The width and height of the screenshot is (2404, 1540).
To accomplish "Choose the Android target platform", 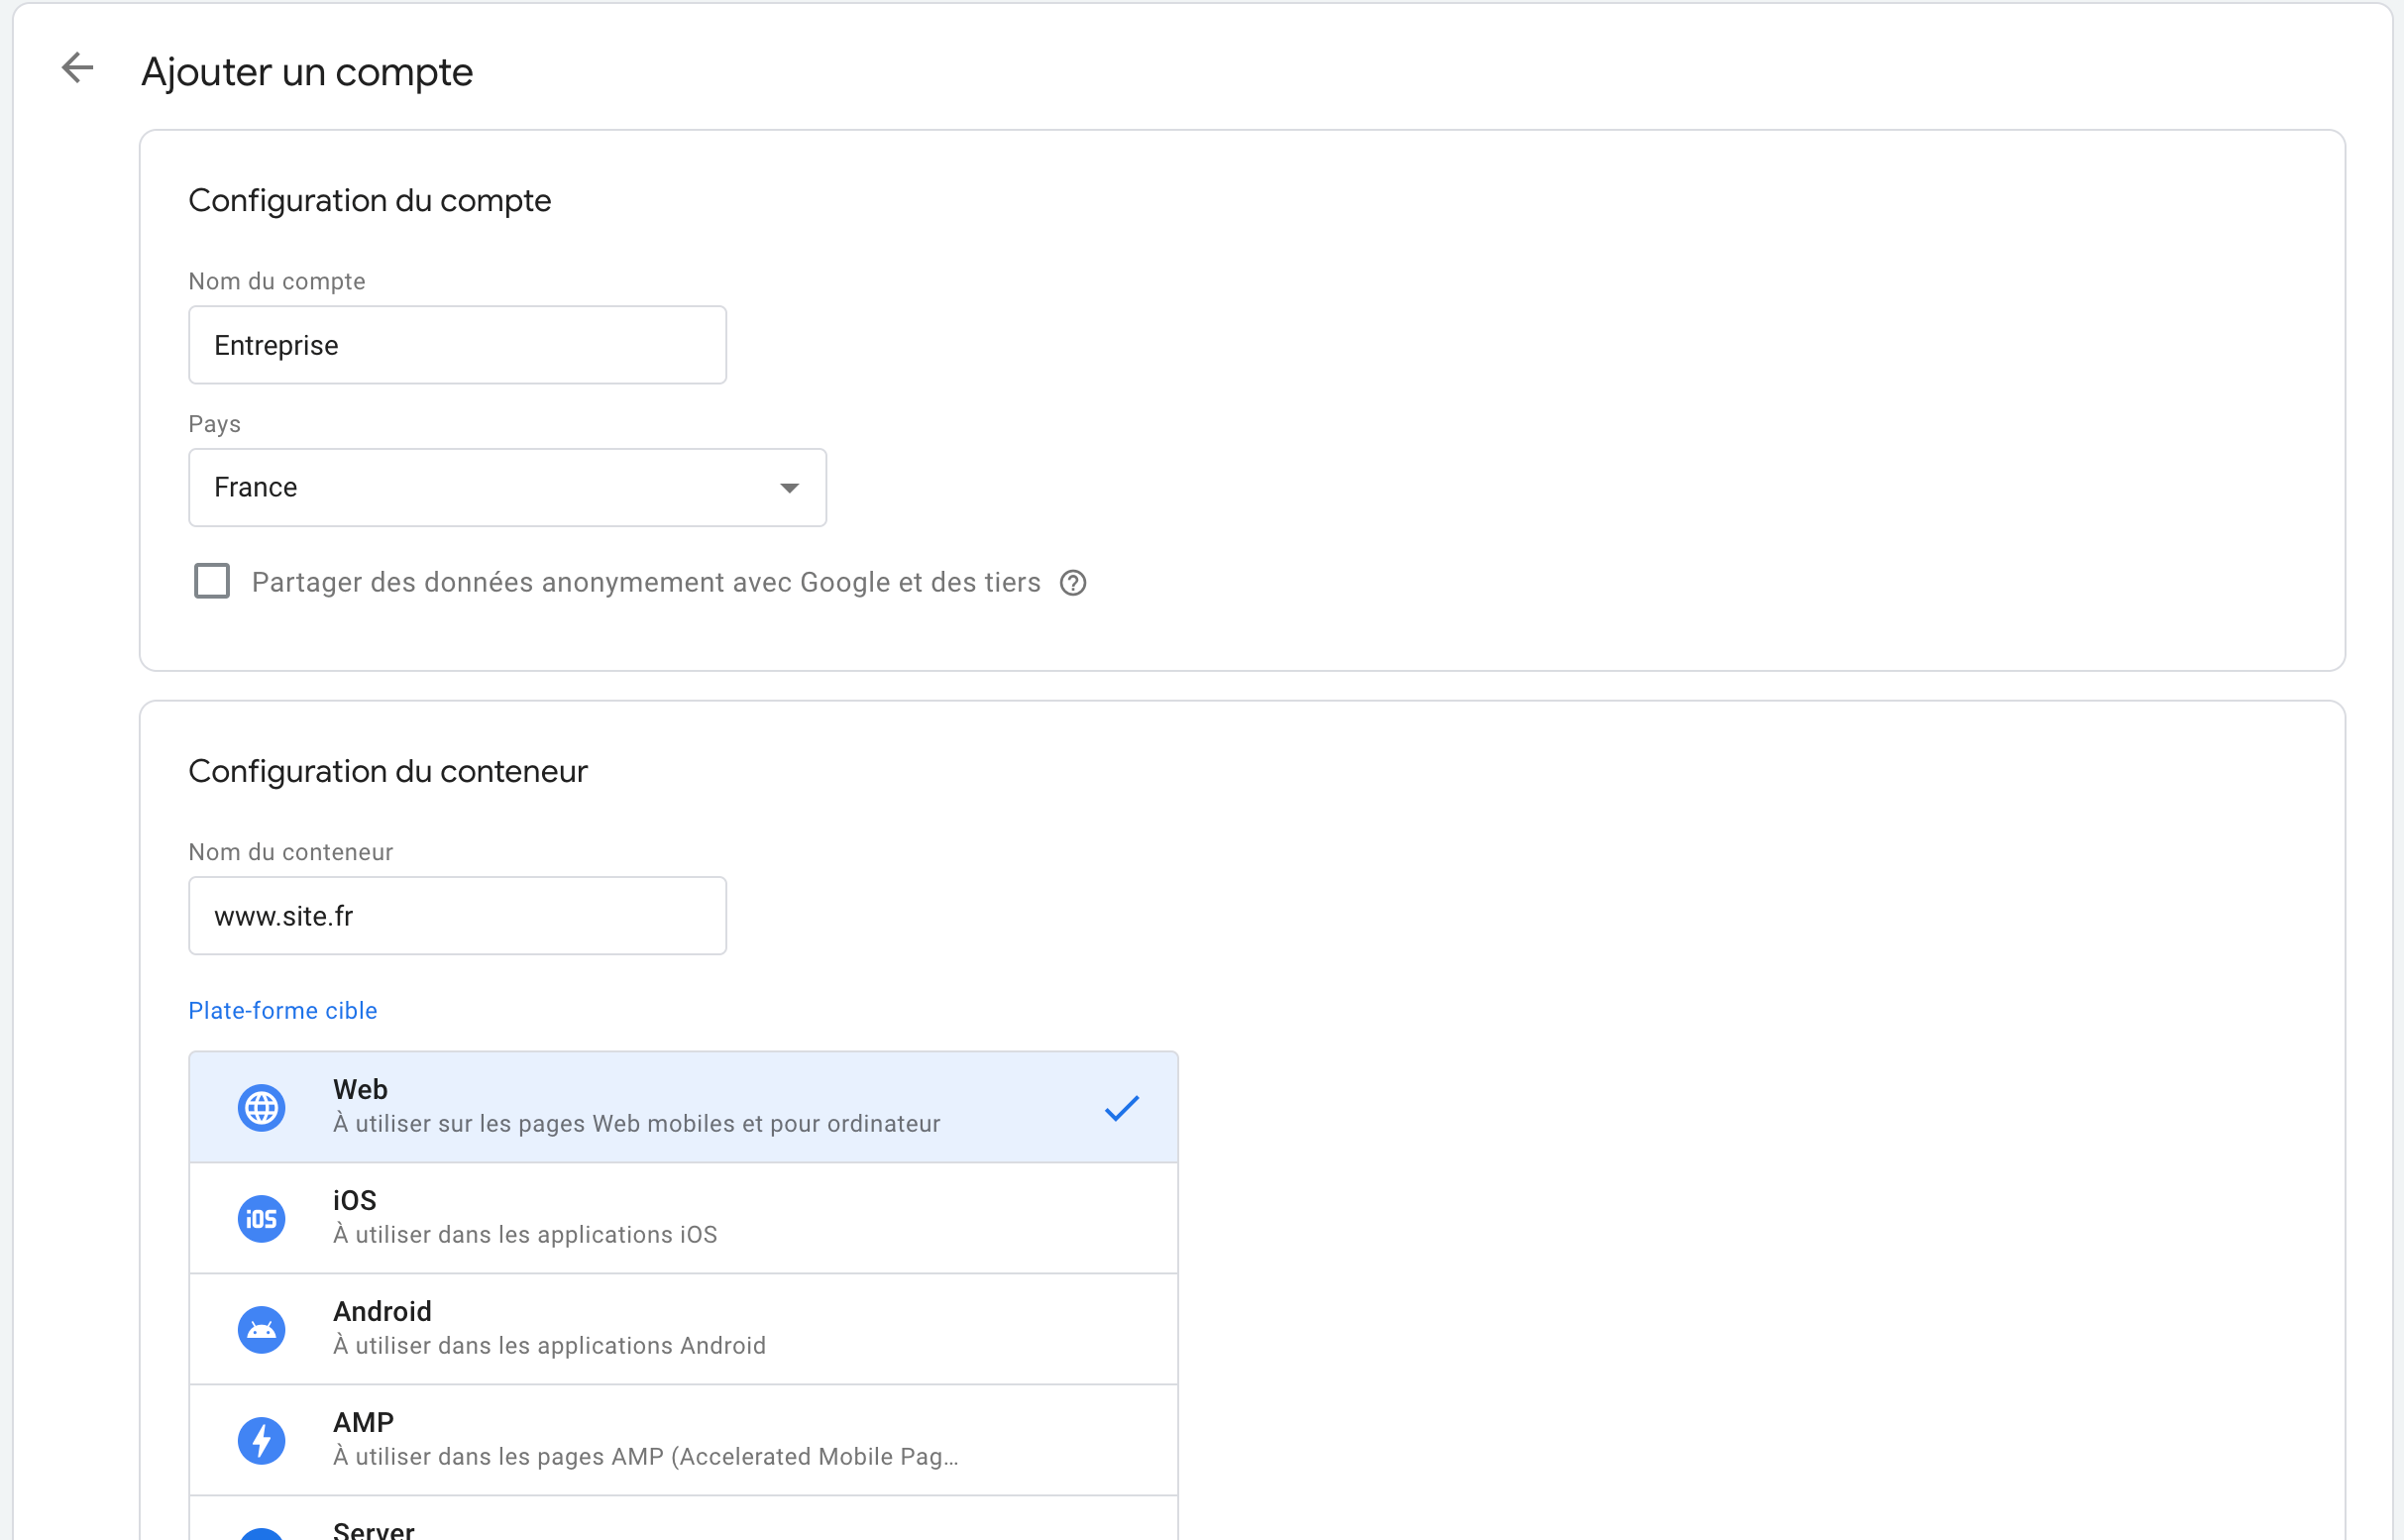I will click(x=683, y=1329).
